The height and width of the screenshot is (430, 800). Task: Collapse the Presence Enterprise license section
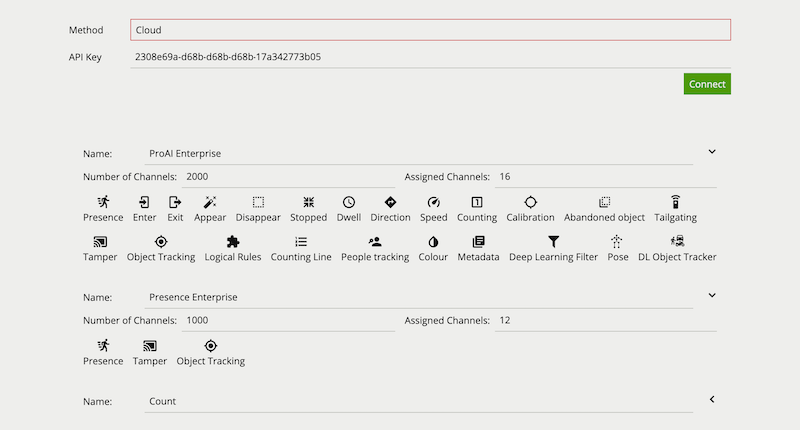pos(712,295)
